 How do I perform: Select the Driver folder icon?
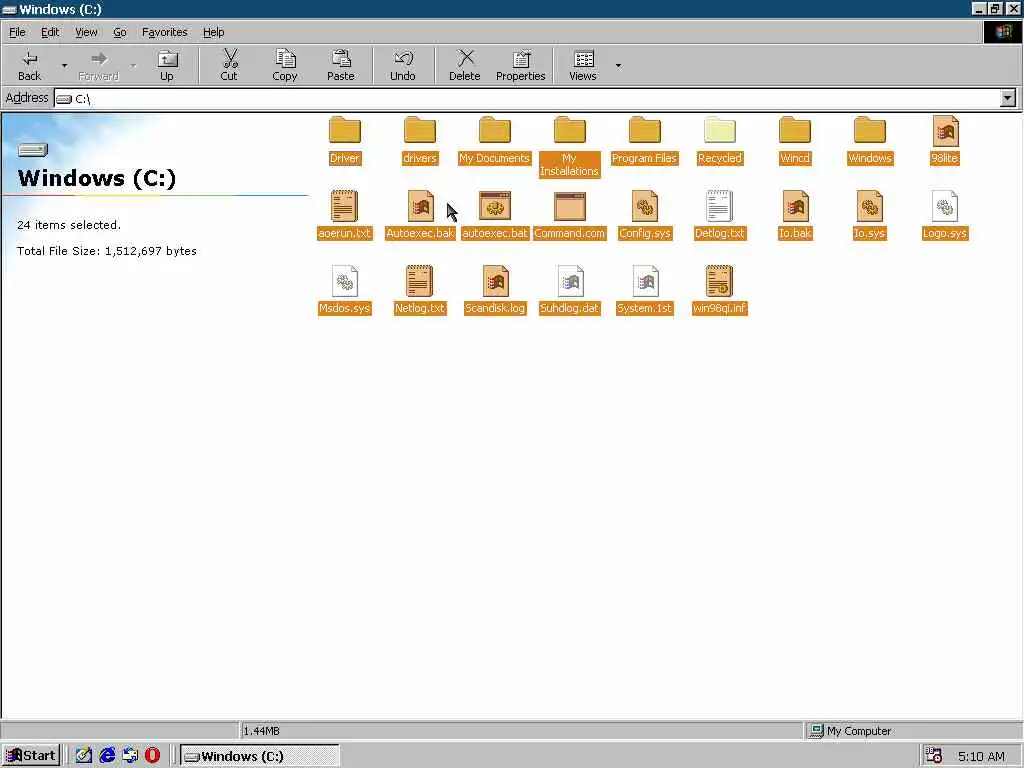(x=345, y=130)
